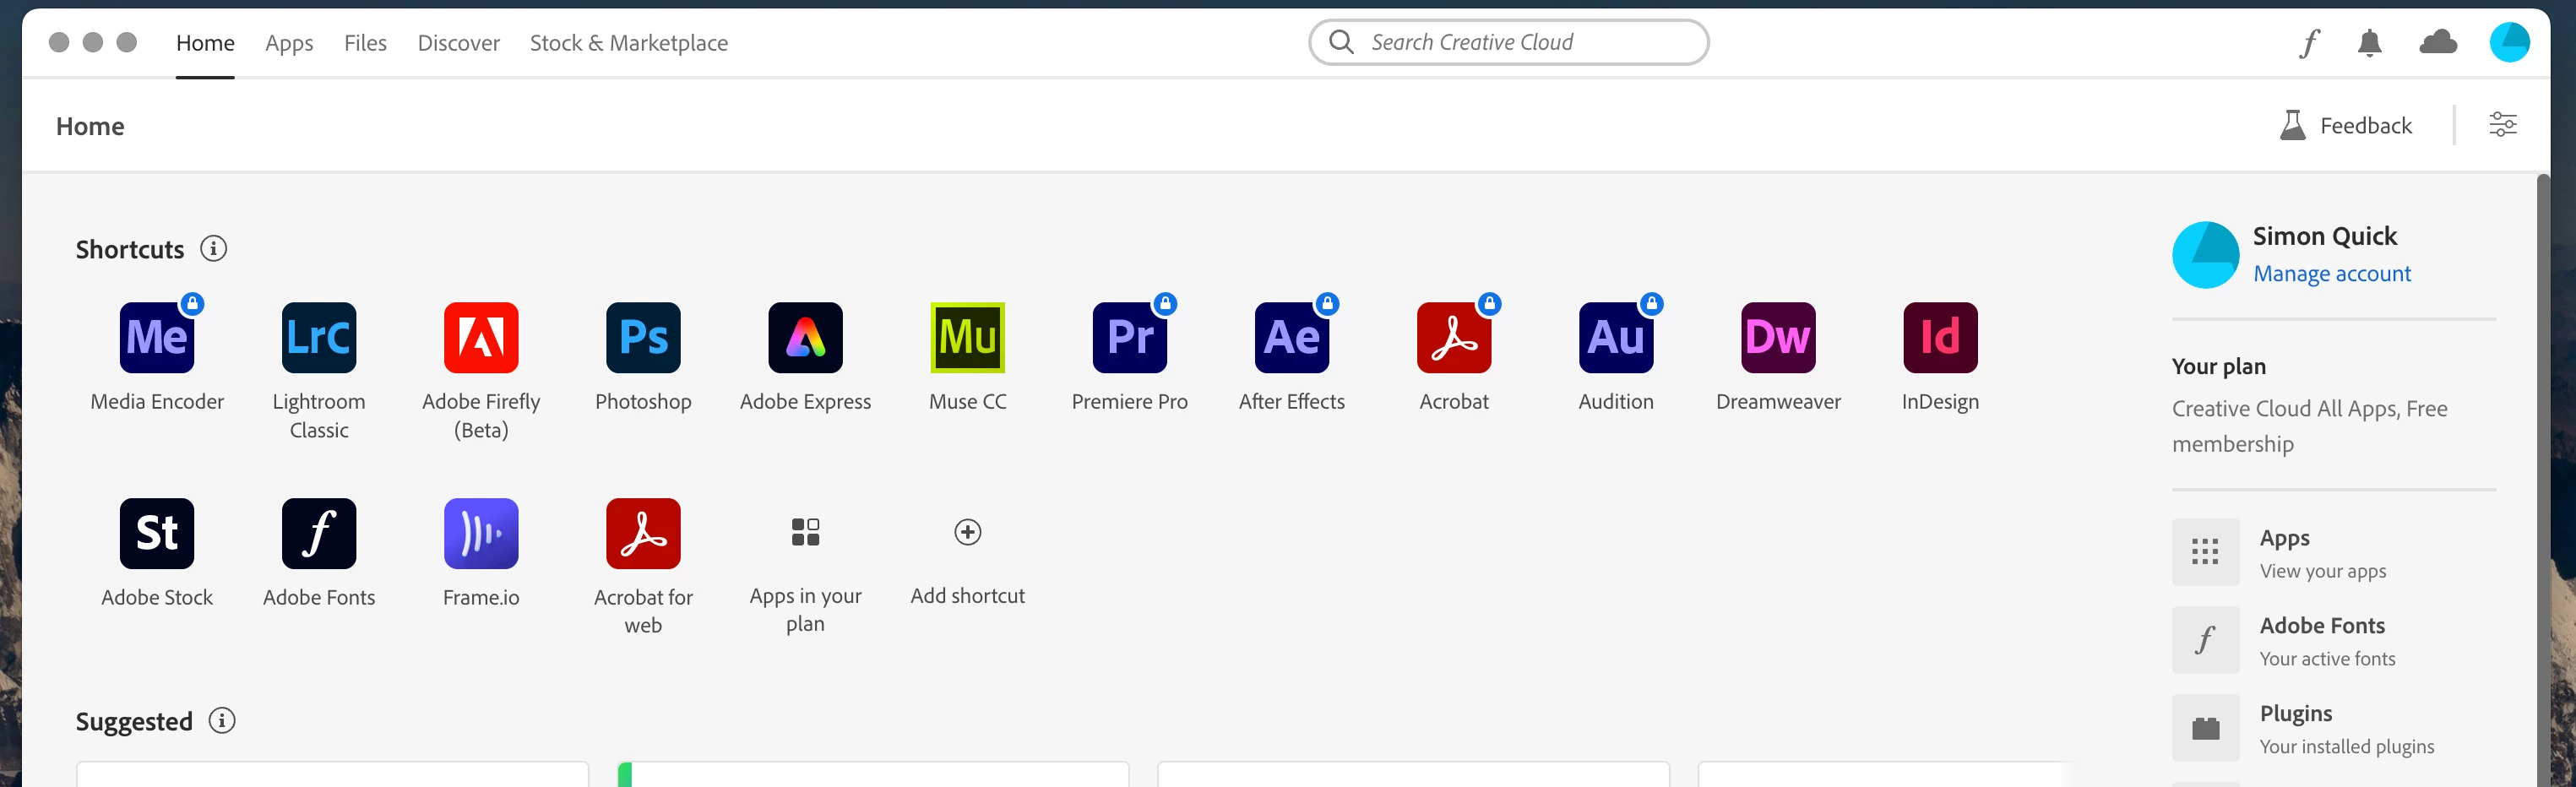Open After Effects shortcut icon
This screenshot has width=2576, height=787.
point(1291,337)
